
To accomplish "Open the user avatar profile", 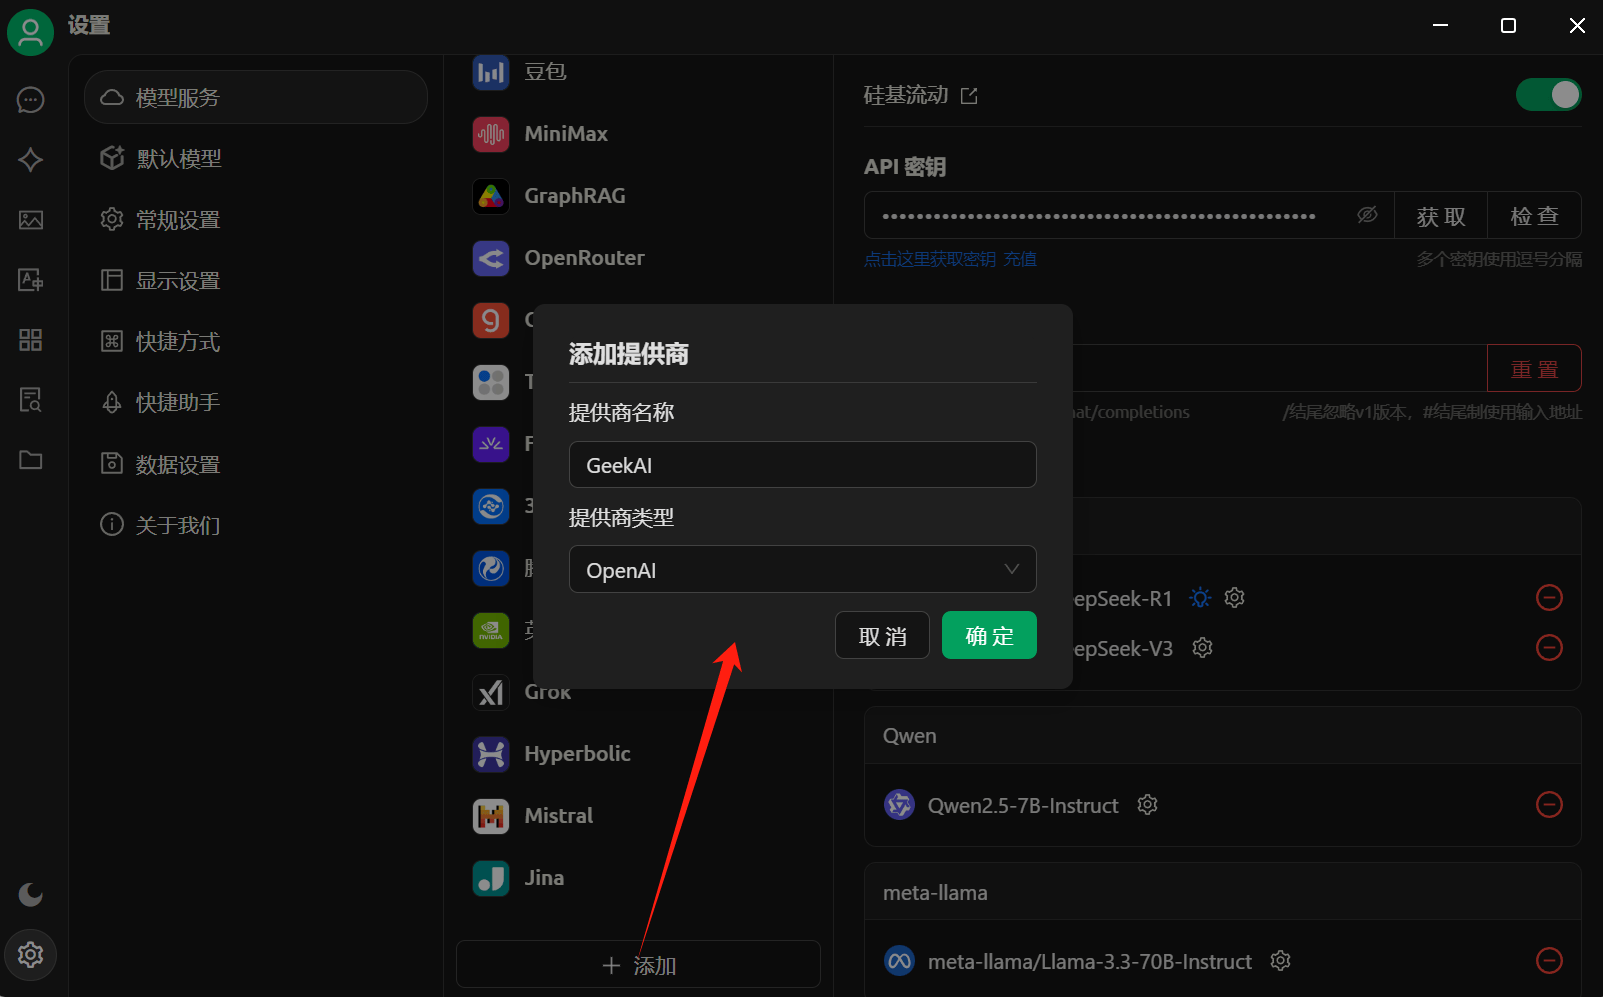I will 30,32.
